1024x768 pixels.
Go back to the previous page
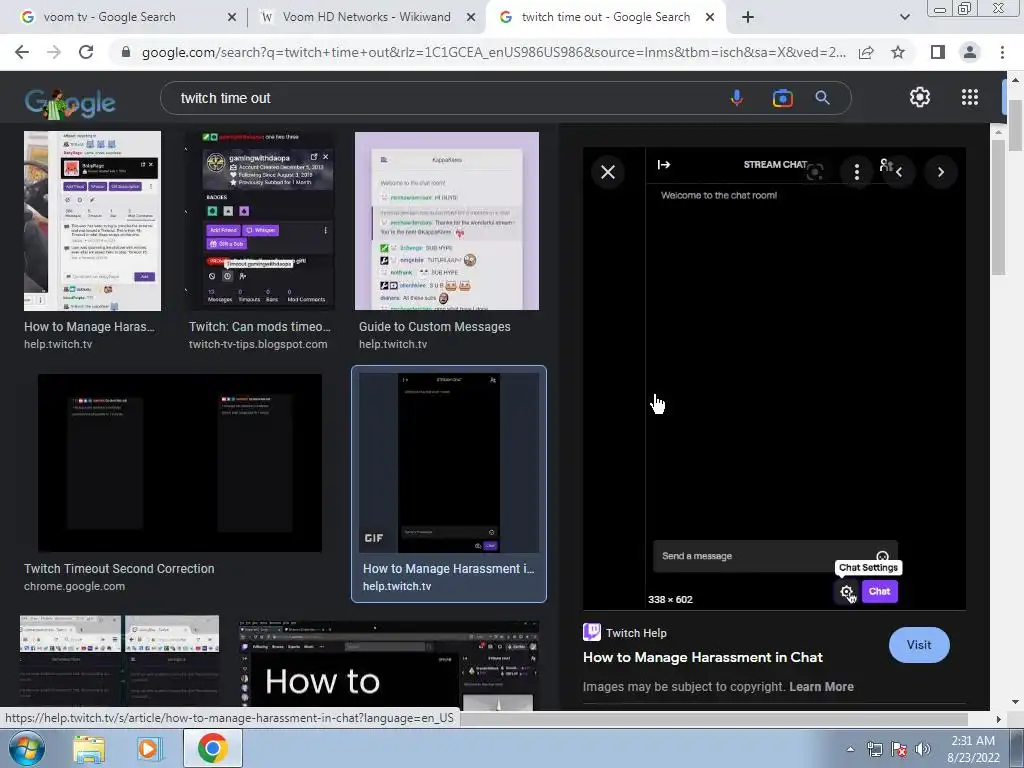click(x=22, y=52)
